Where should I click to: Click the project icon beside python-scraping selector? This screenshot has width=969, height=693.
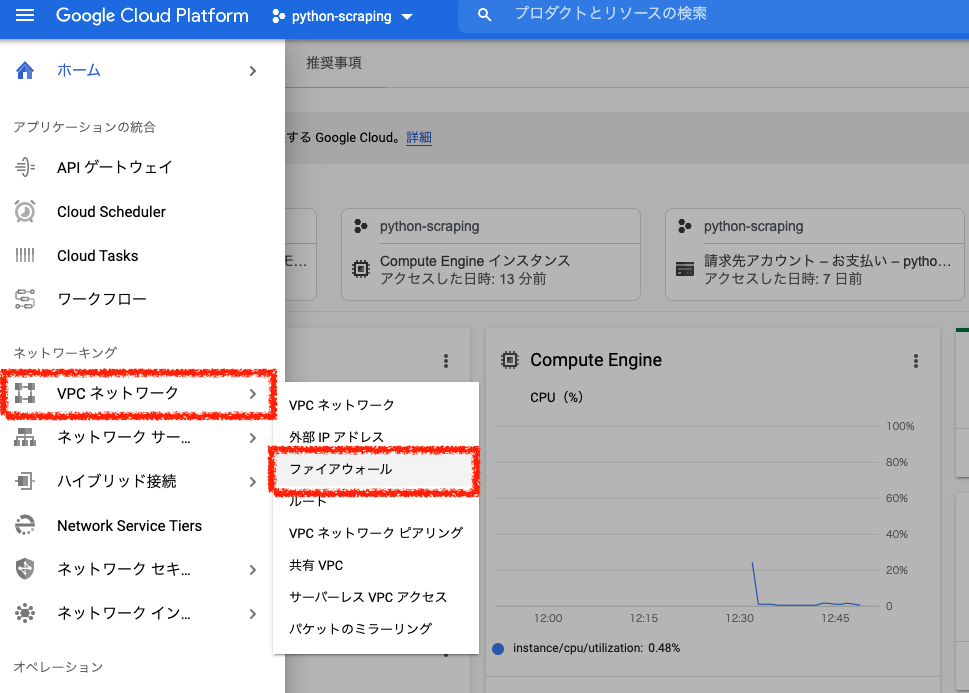pos(278,16)
